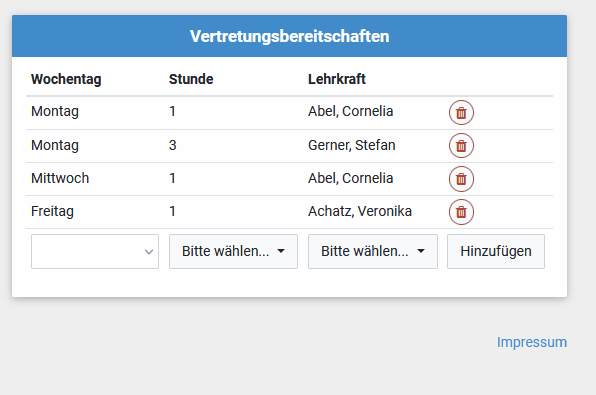Click the Freitag weekday cell
Screen dimensions: 596x395
[x=52, y=211]
